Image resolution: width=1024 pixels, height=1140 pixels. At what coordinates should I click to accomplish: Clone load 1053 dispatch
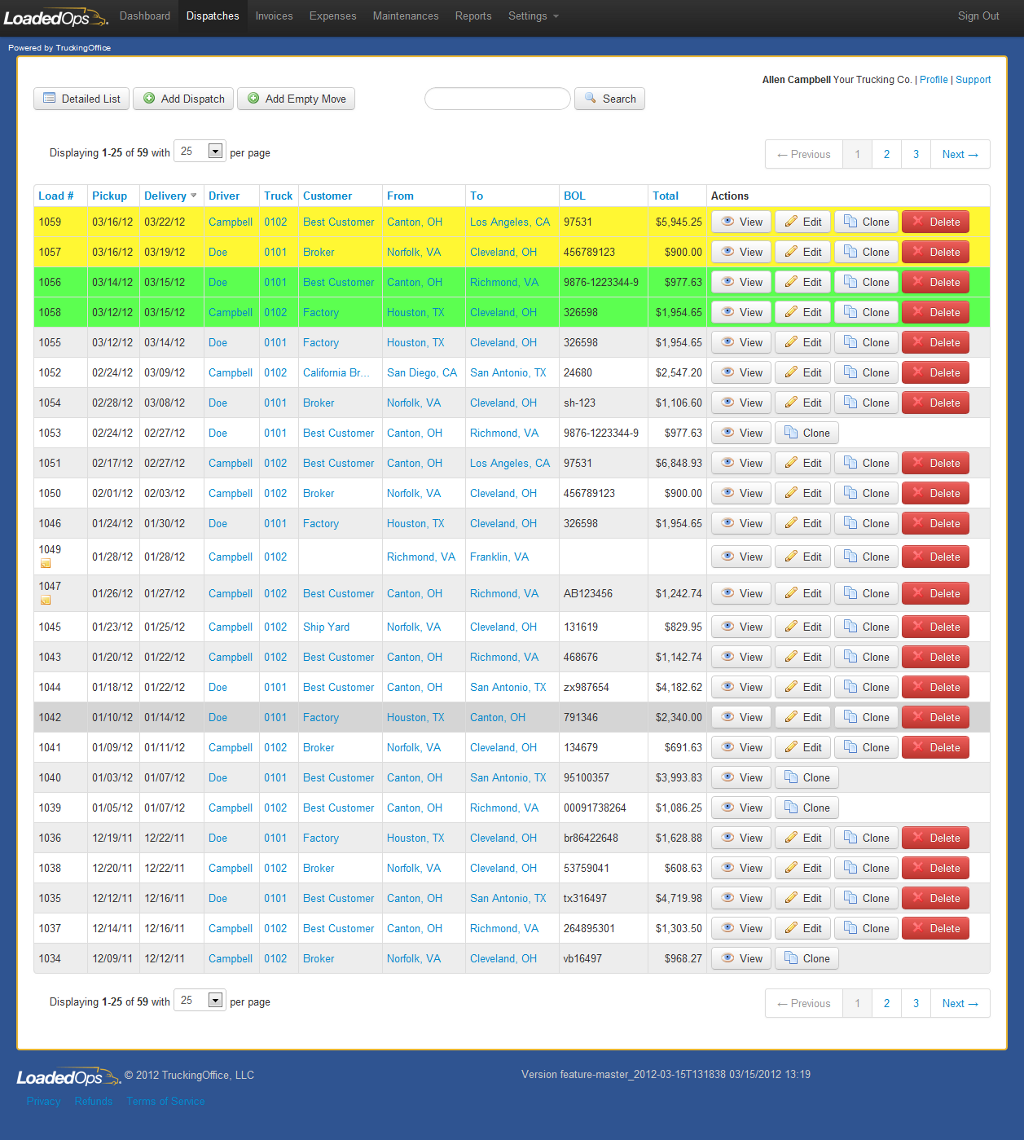(806, 433)
